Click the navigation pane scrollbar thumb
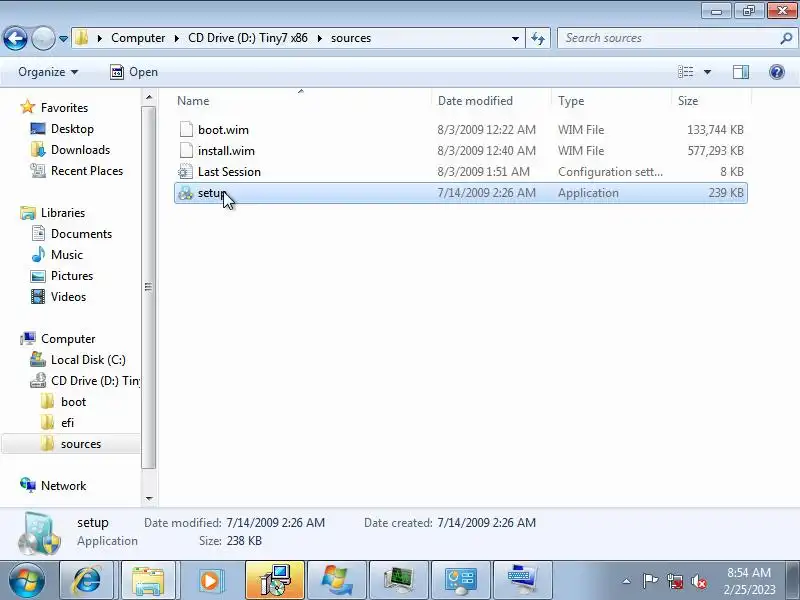Image resolution: width=800 pixels, height=600 pixels. 148,287
